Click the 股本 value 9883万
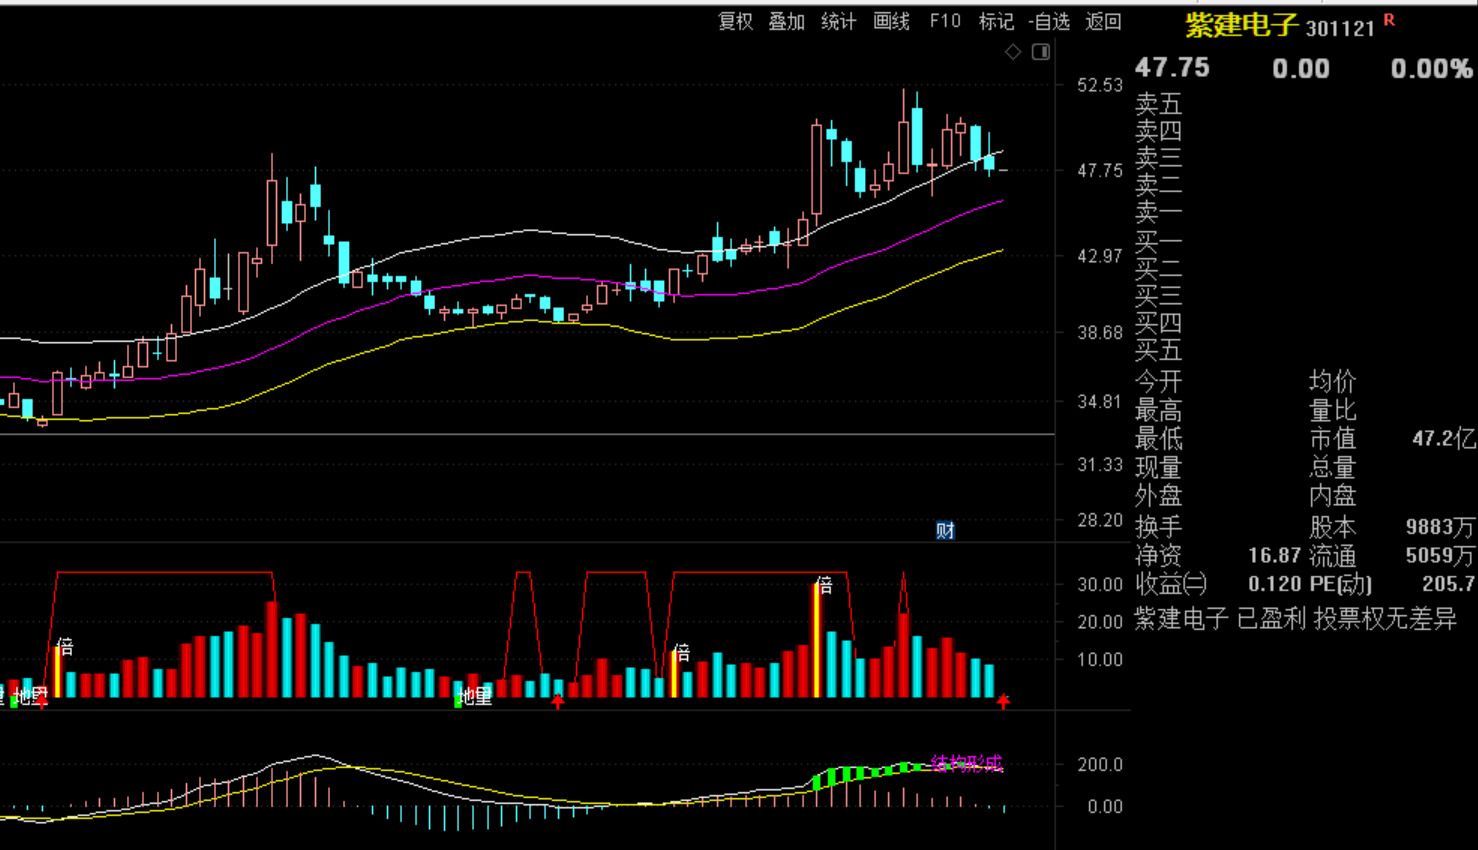 tap(1440, 527)
